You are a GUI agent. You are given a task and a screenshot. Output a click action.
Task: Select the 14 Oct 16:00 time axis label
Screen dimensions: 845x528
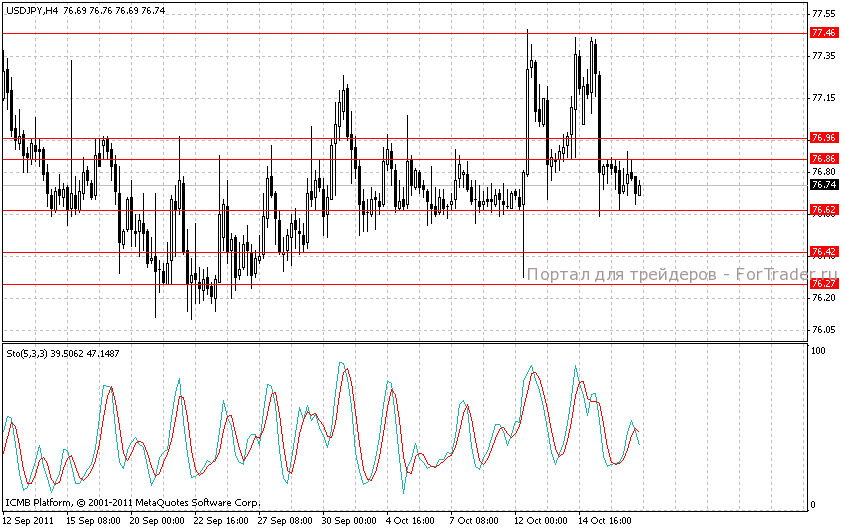click(605, 520)
